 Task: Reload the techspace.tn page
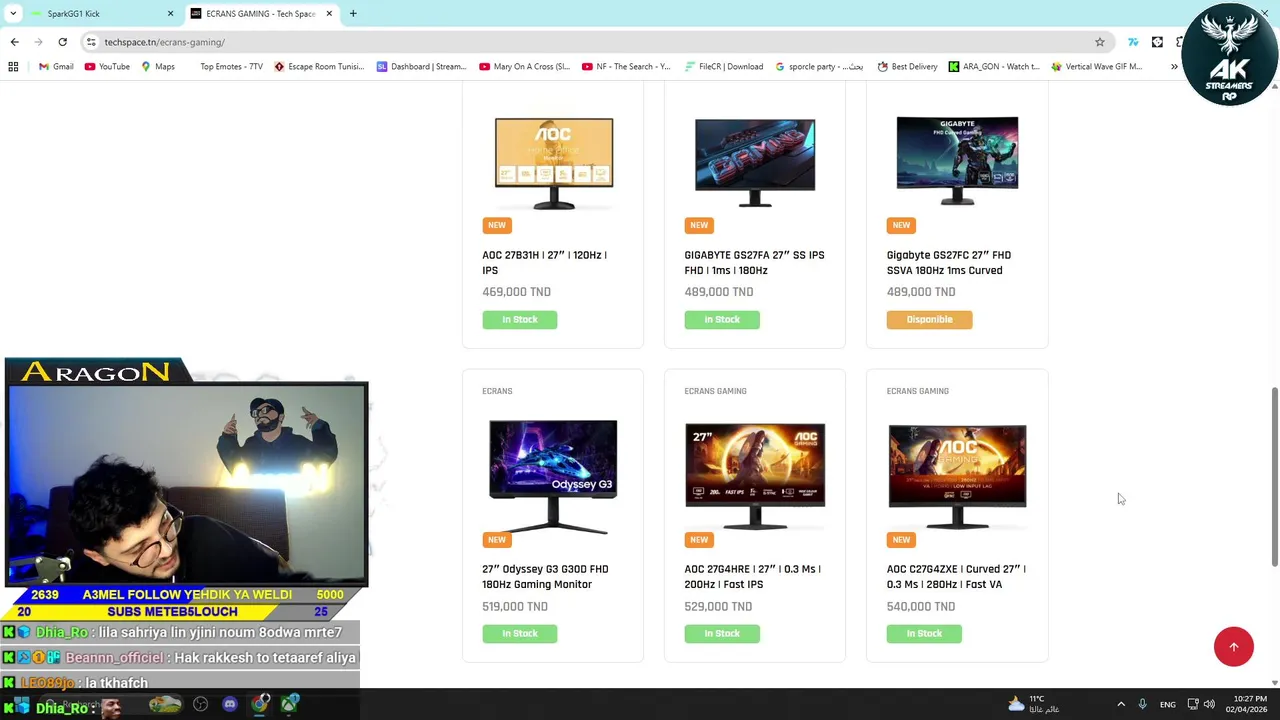pos(62,42)
